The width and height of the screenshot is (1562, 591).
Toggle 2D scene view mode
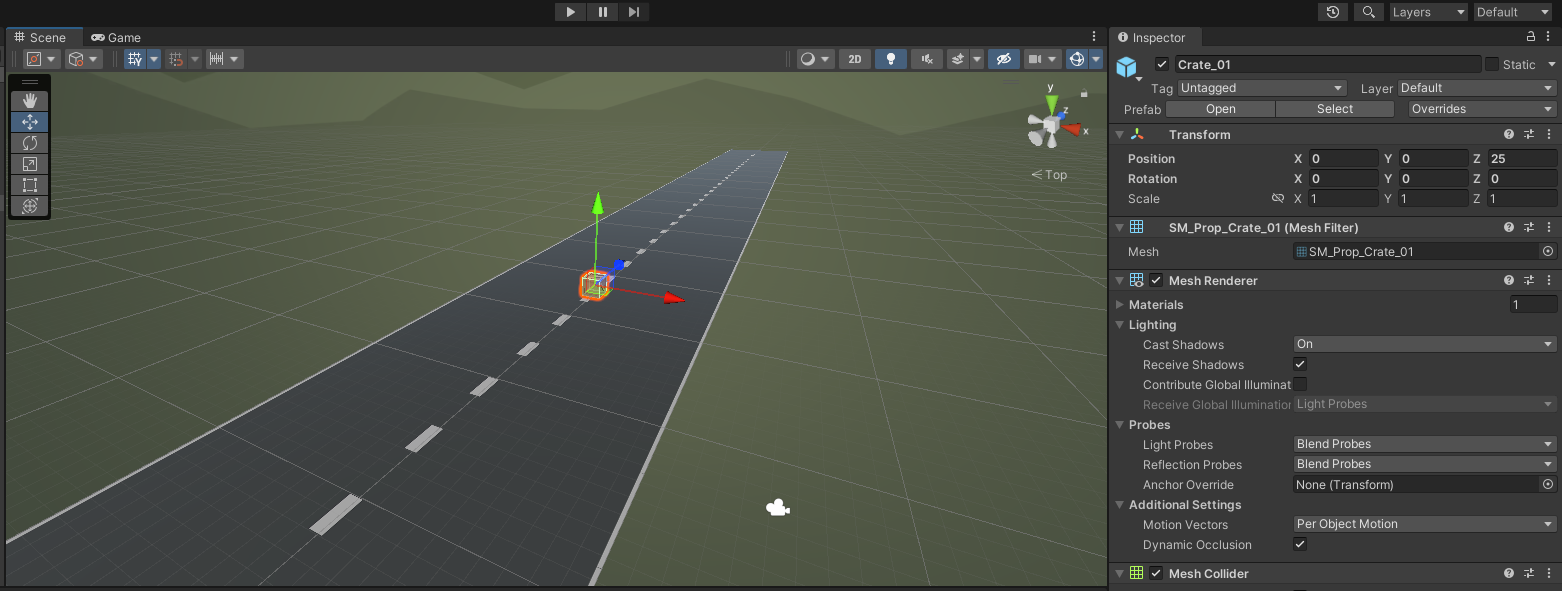click(854, 59)
